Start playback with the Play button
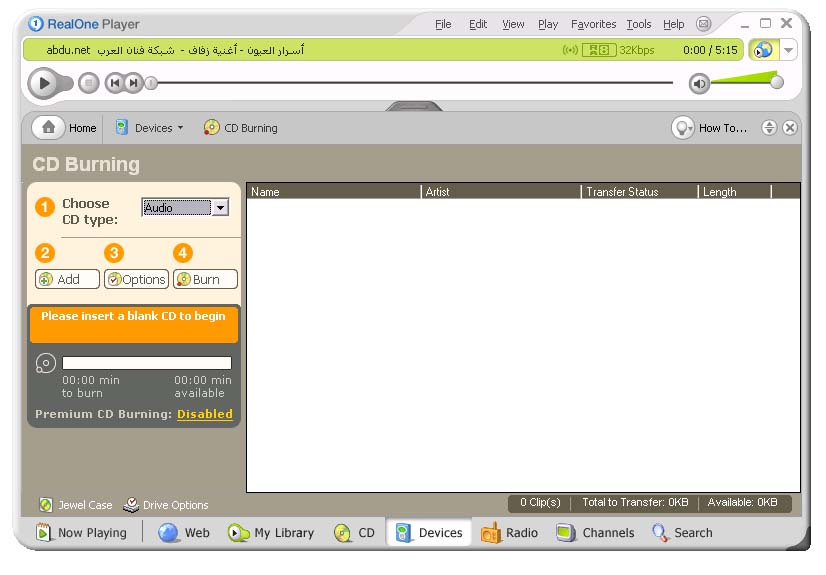 (x=44, y=83)
